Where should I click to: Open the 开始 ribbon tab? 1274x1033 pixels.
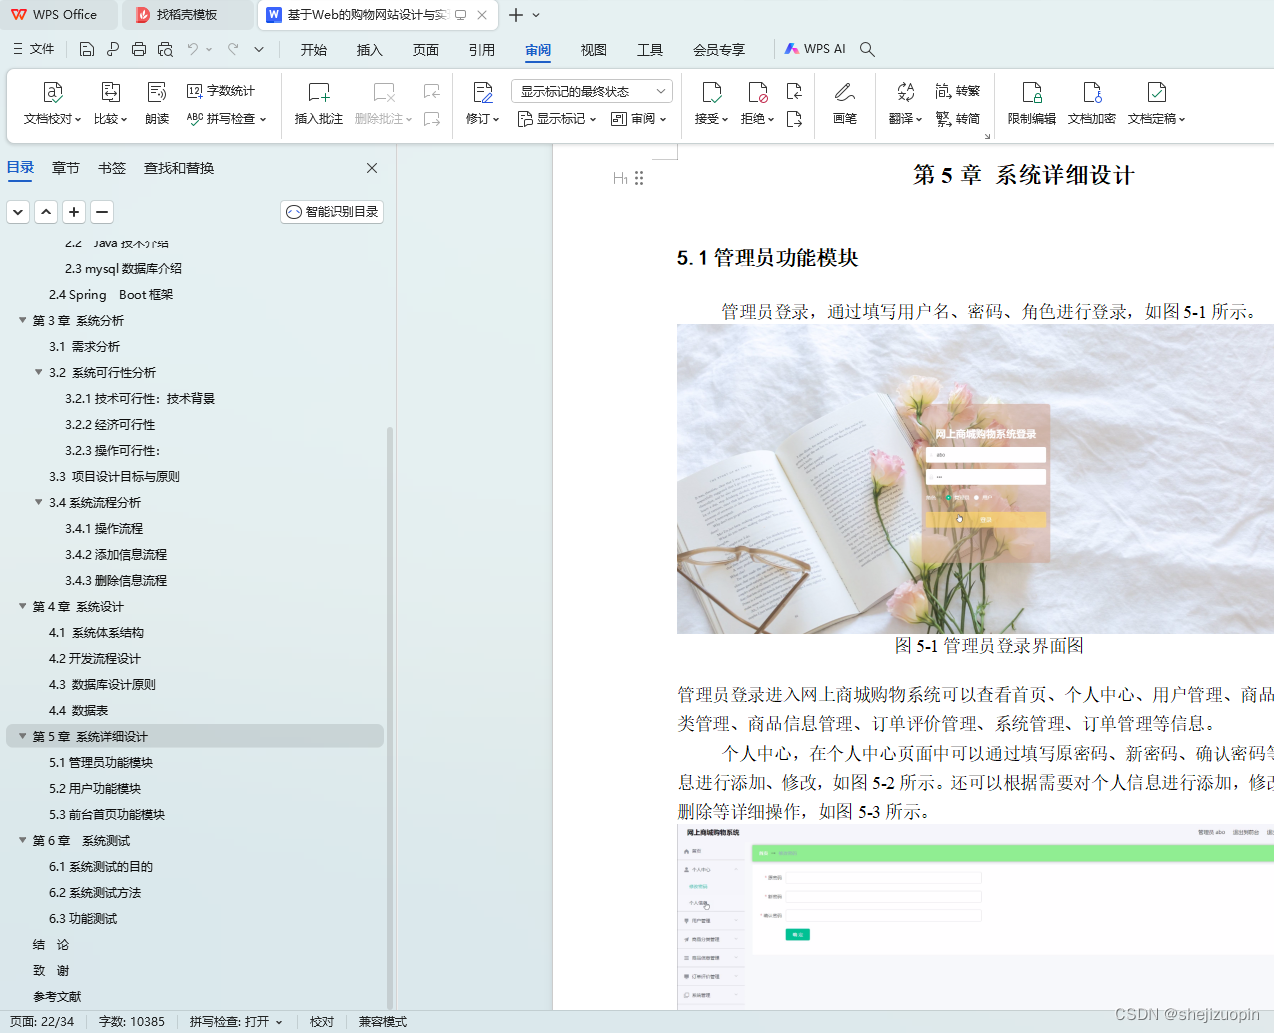click(x=314, y=49)
